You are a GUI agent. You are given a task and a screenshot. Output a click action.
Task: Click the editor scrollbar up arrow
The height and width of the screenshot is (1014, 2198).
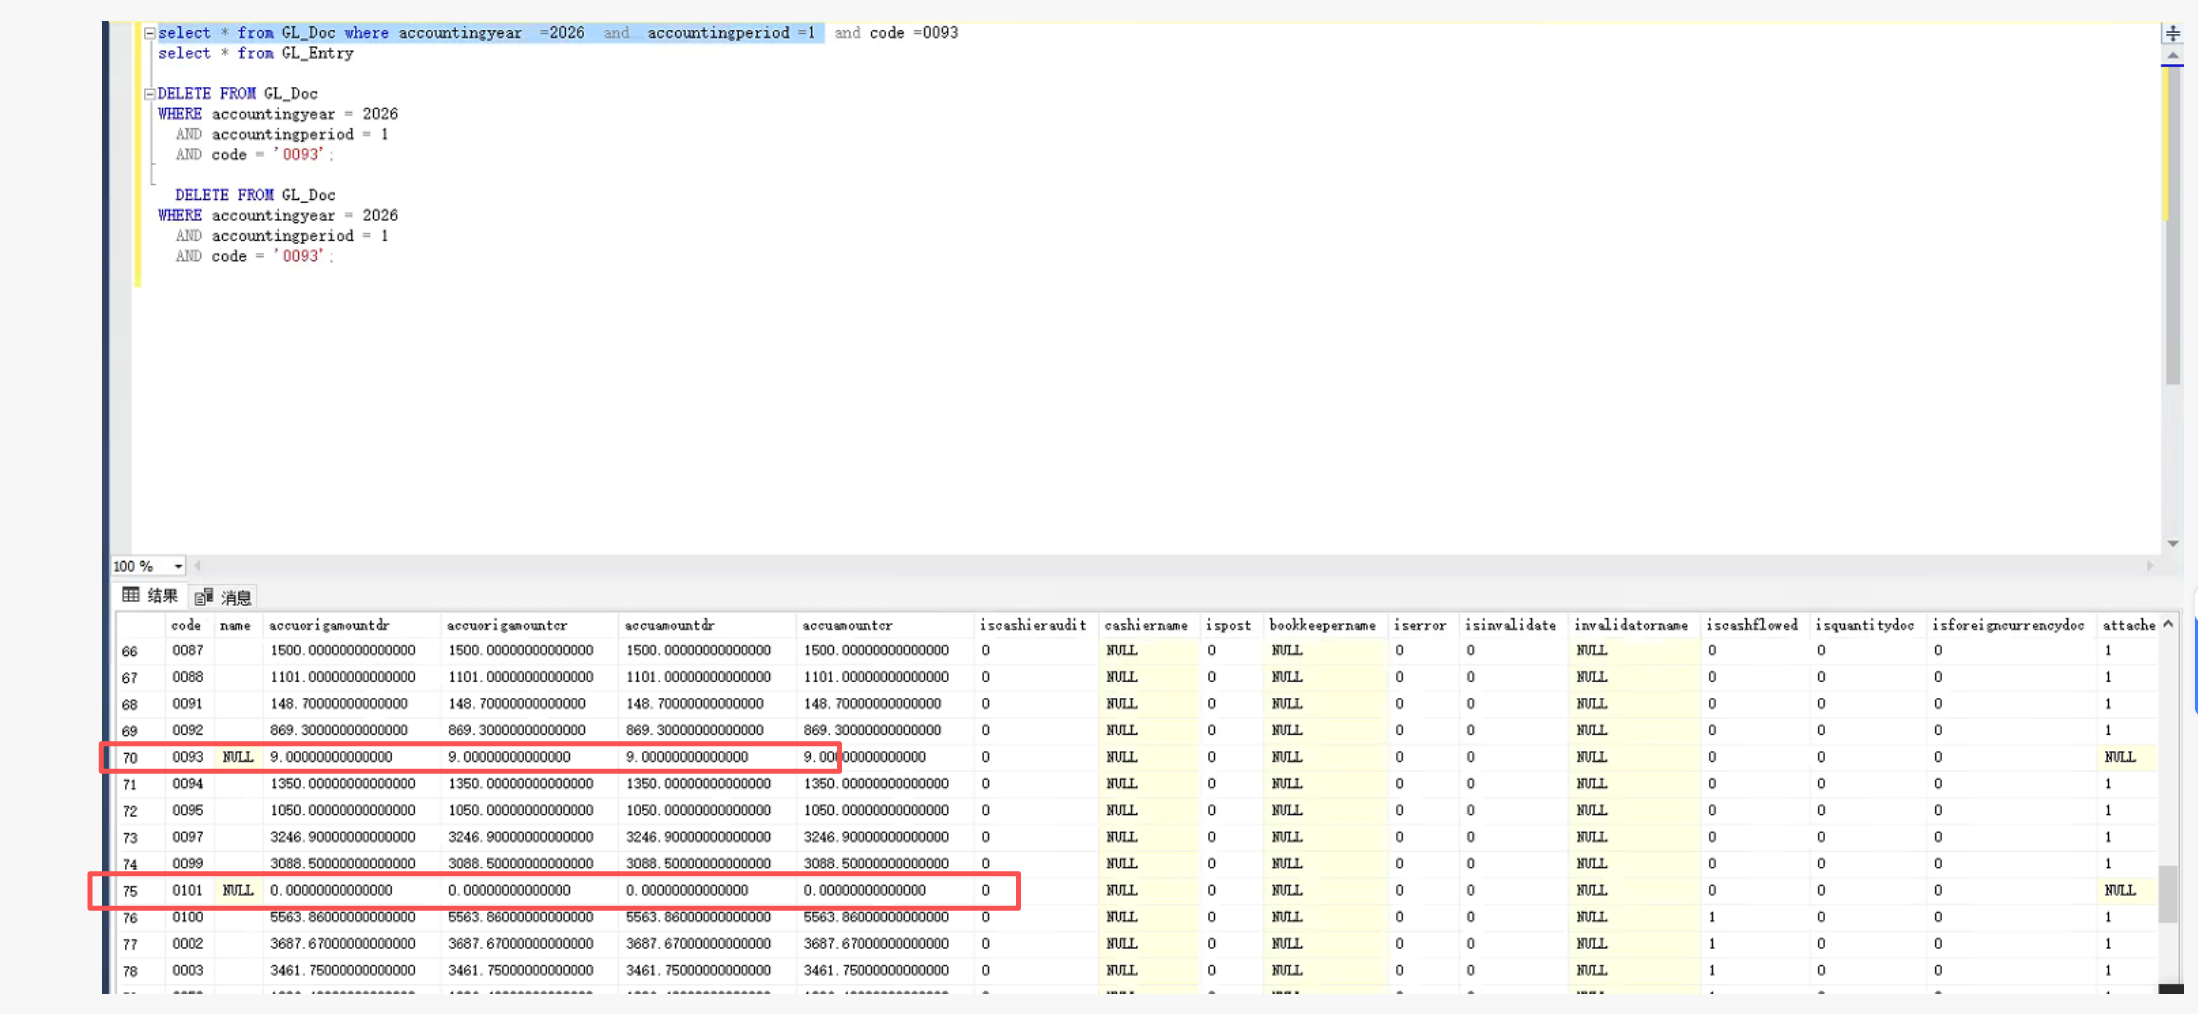[2172, 56]
